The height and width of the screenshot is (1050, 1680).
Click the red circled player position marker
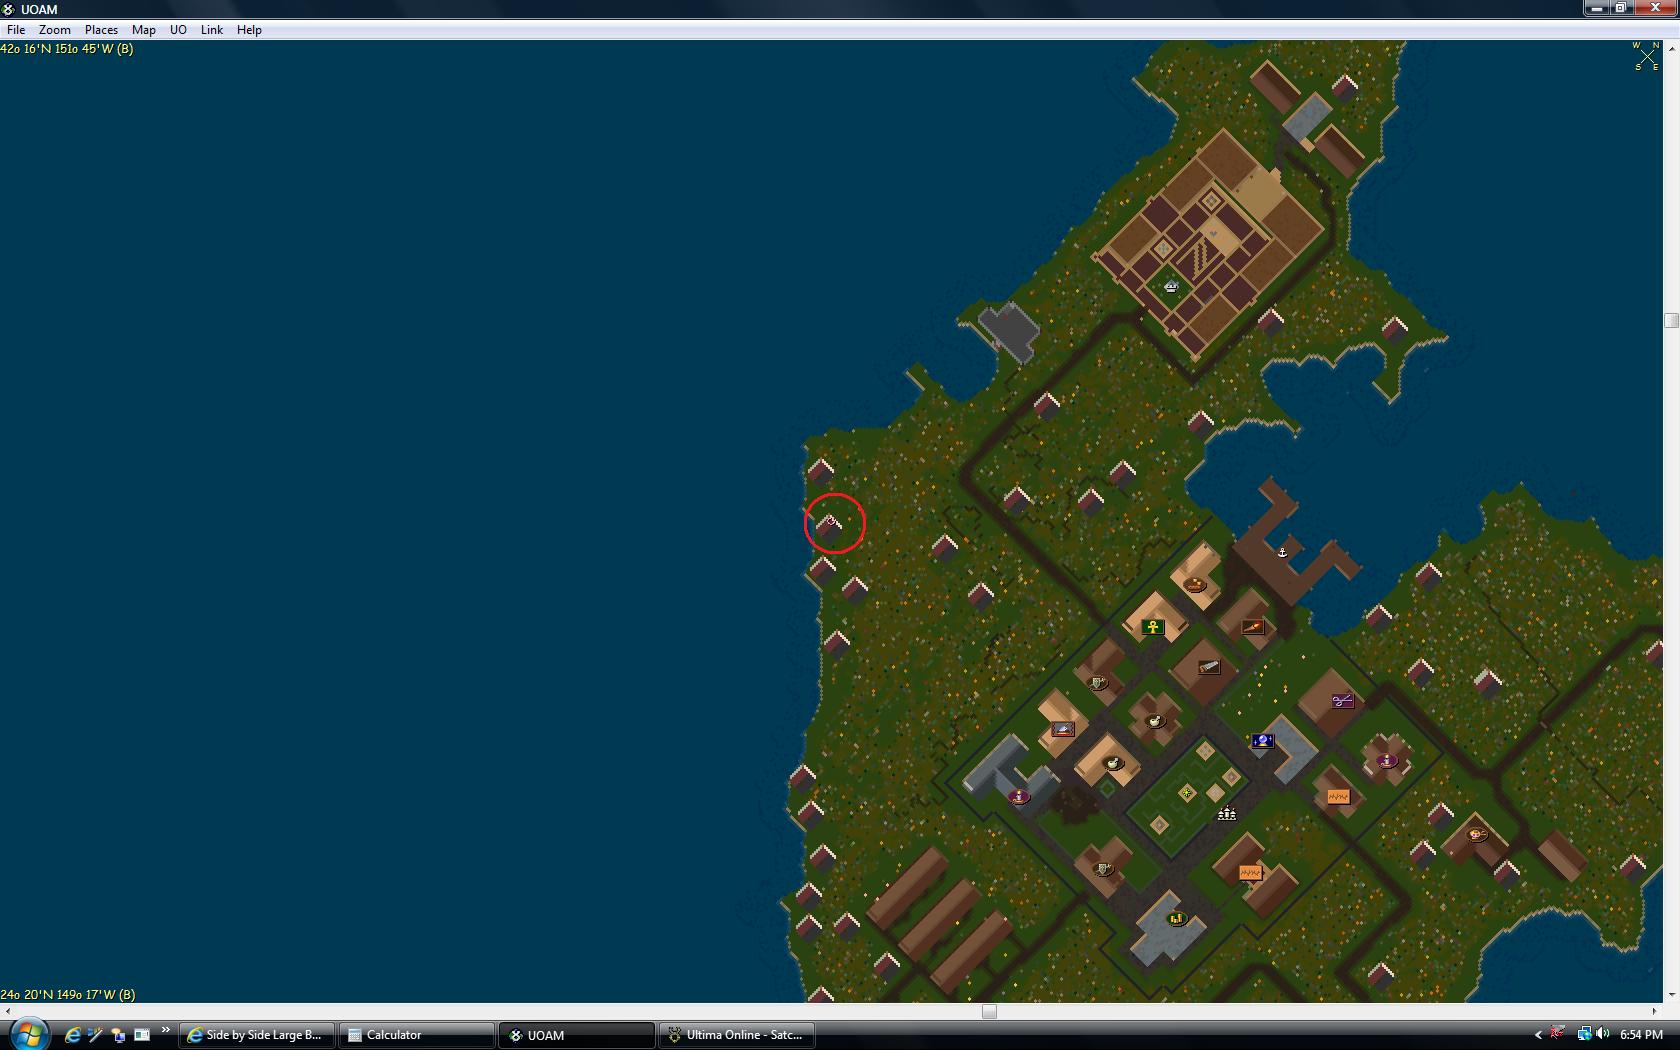coord(834,522)
